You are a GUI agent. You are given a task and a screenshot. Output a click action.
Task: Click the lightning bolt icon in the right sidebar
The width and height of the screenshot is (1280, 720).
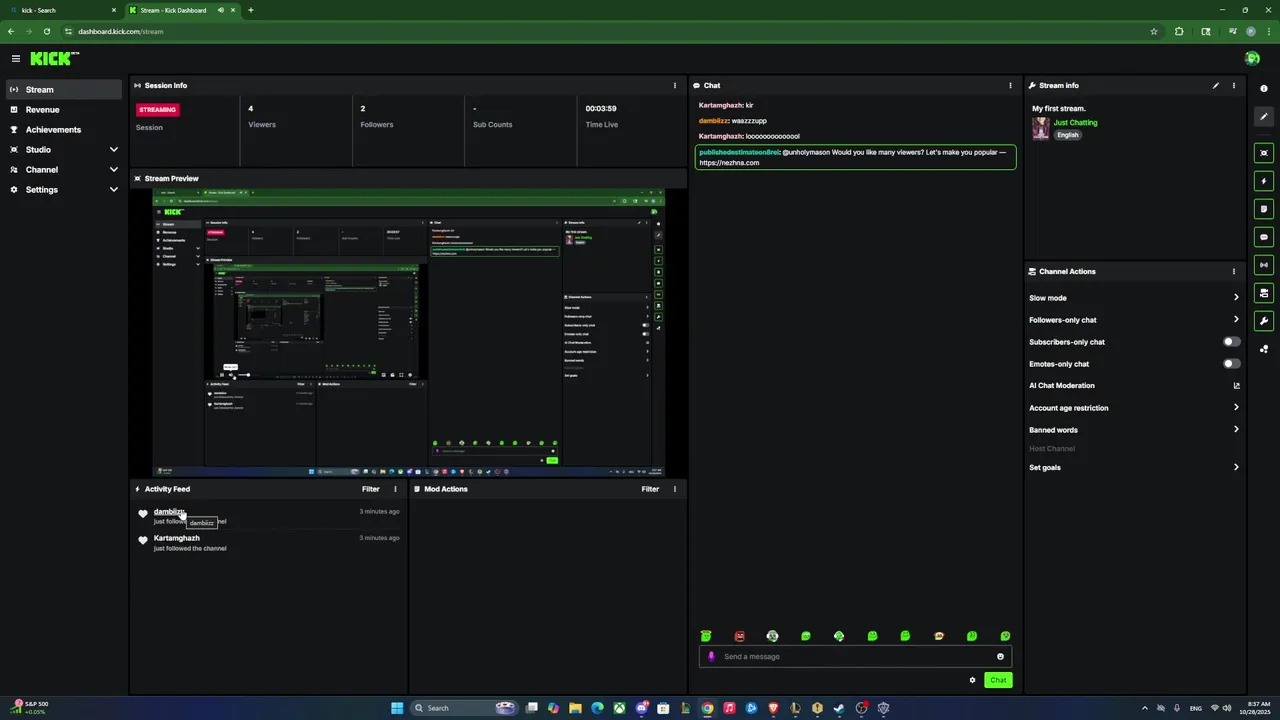point(1264,181)
